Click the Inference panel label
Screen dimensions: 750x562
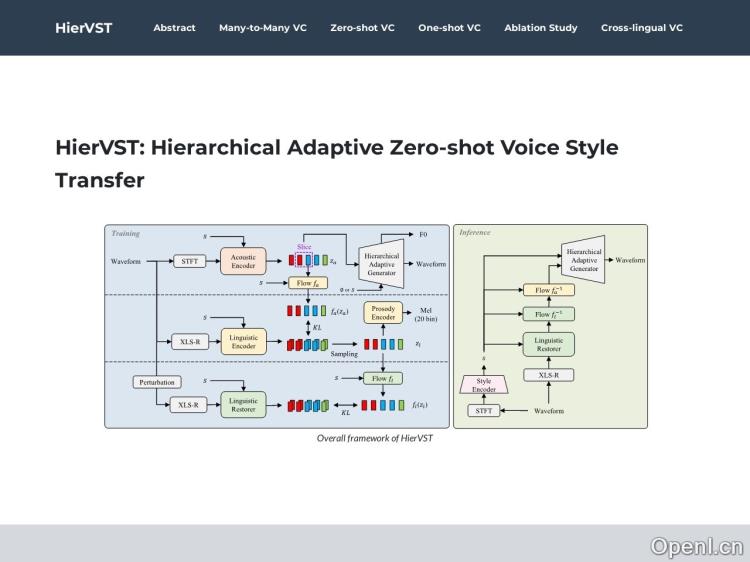(x=475, y=233)
